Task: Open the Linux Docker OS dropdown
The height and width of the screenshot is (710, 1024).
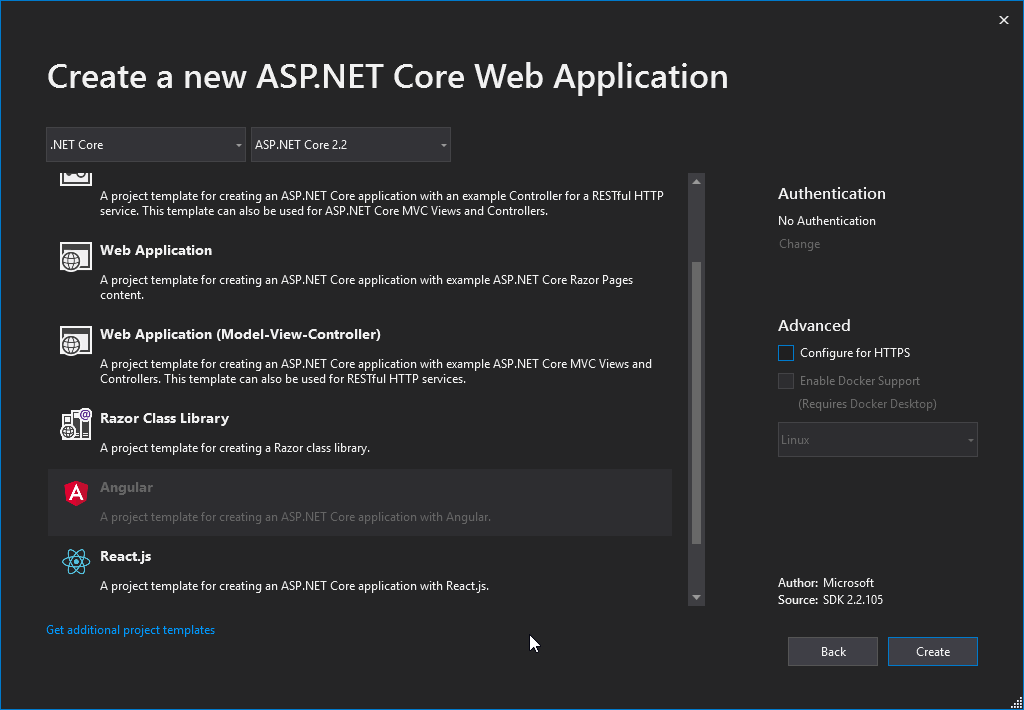Action: [x=877, y=439]
